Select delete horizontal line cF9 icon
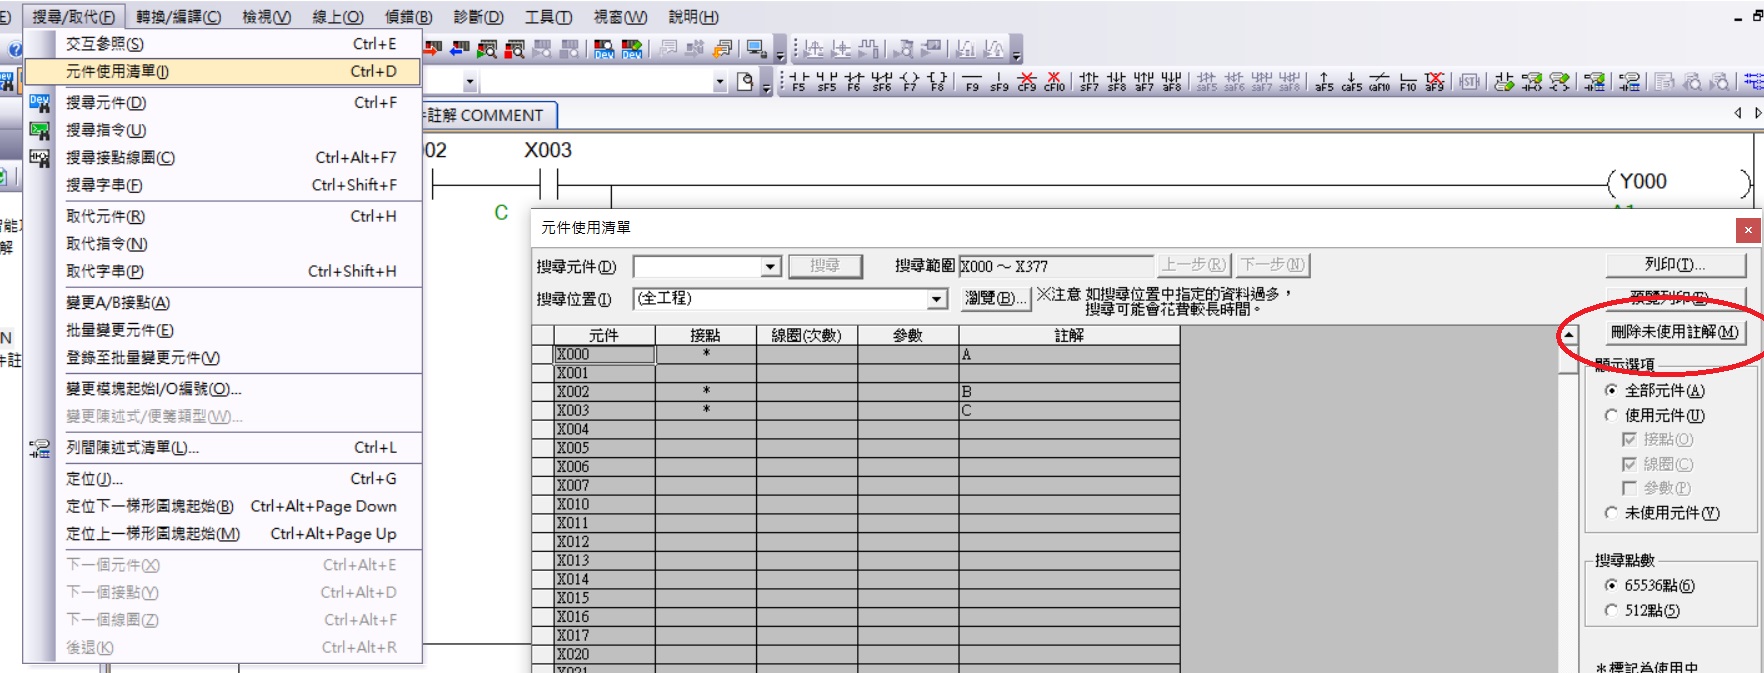This screenshot has height=673, width=1764. [x=1026, y=81]
